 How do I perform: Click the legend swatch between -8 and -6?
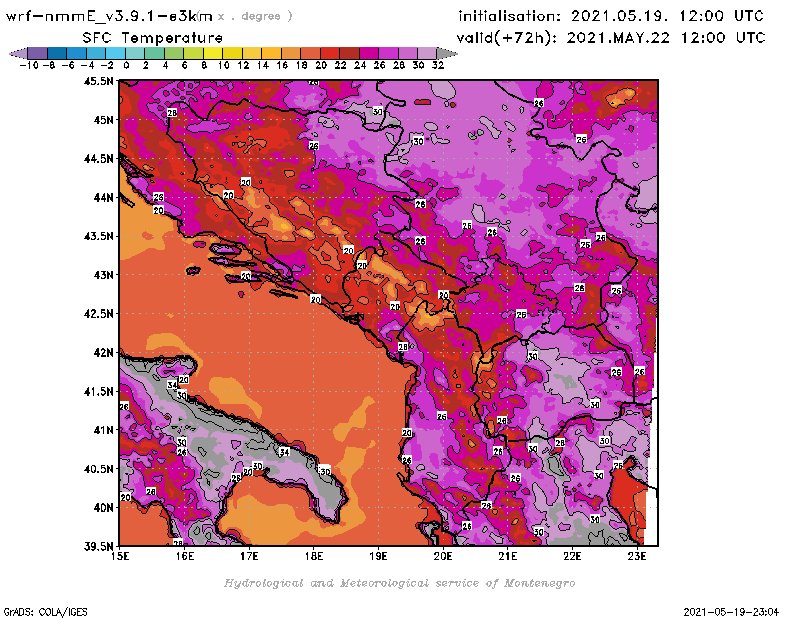point(57,53)
